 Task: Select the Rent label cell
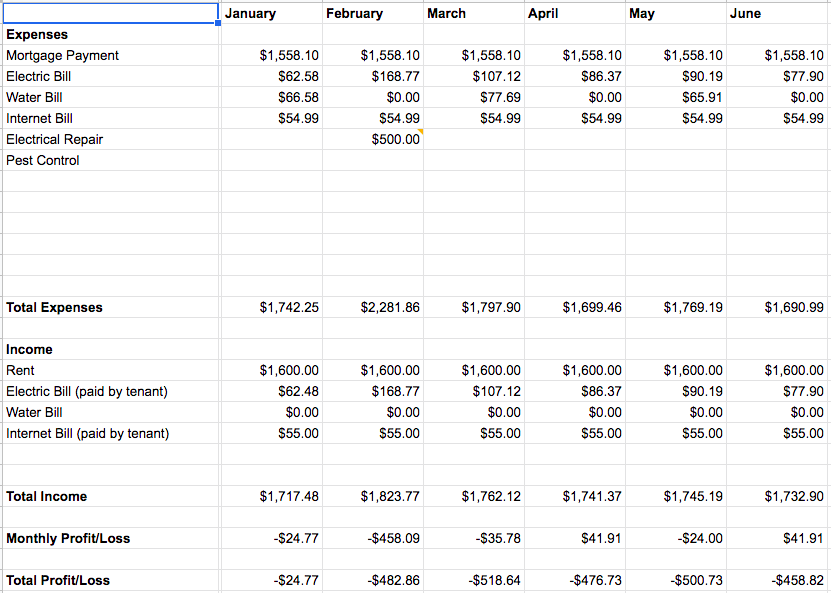(x=110, y=370)
